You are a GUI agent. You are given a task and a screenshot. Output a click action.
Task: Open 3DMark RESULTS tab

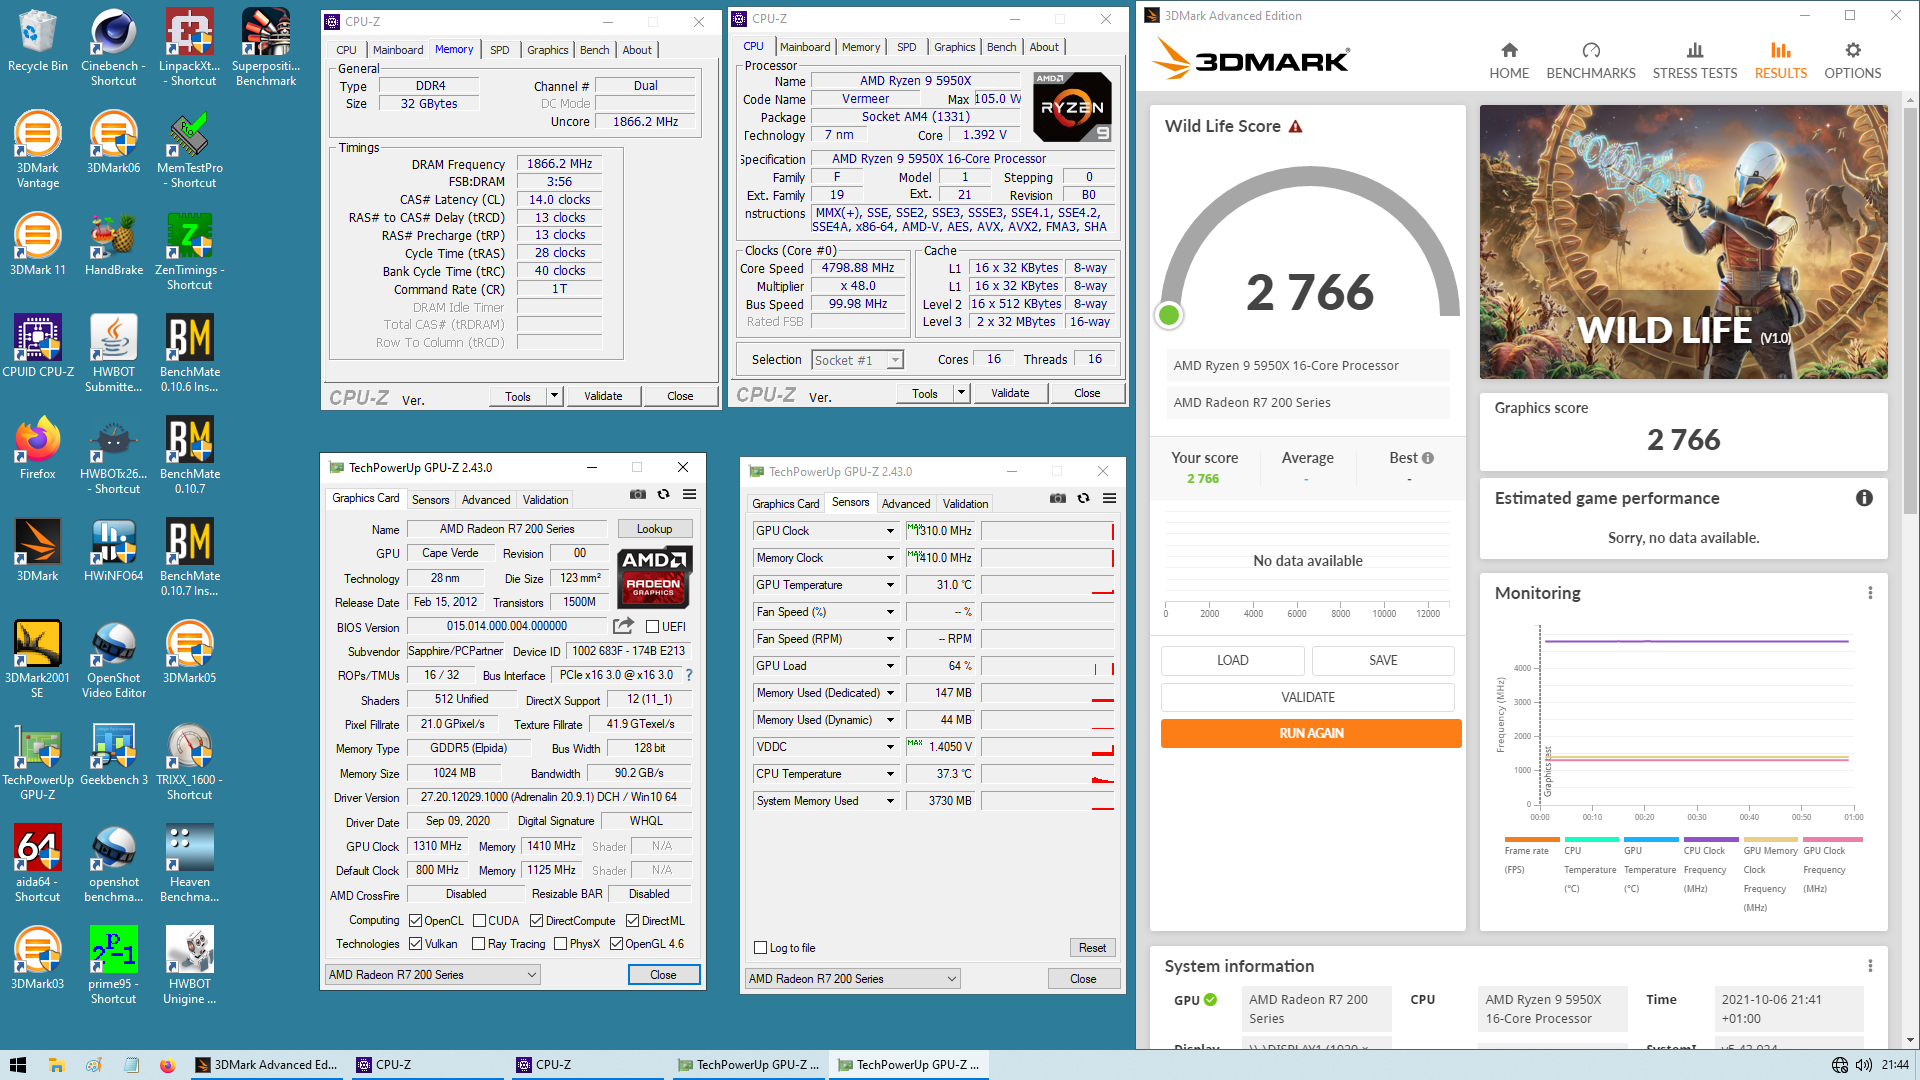1781,61
